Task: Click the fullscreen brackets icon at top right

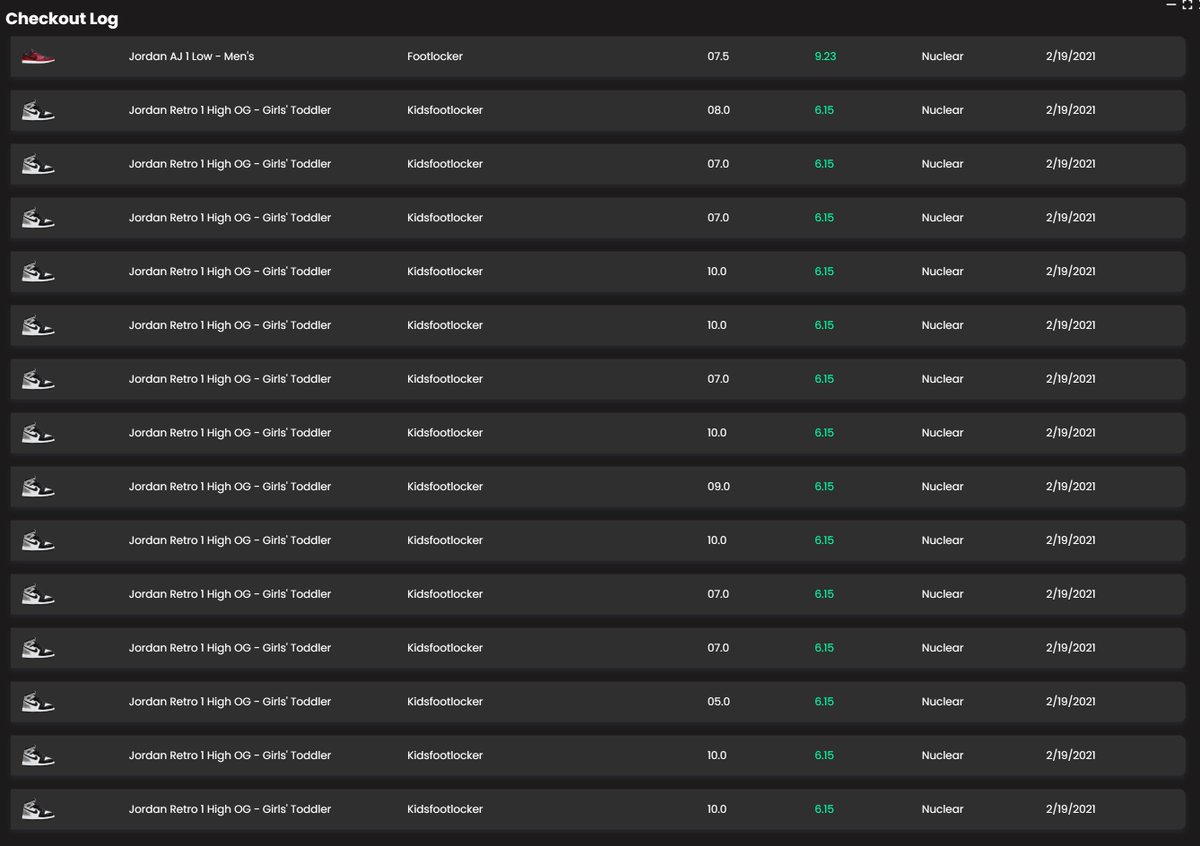Action: 1187,5
